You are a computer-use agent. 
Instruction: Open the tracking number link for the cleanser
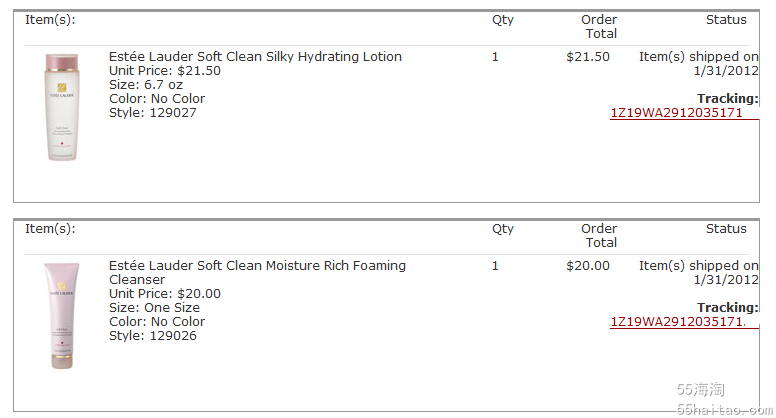pos(677,322)
